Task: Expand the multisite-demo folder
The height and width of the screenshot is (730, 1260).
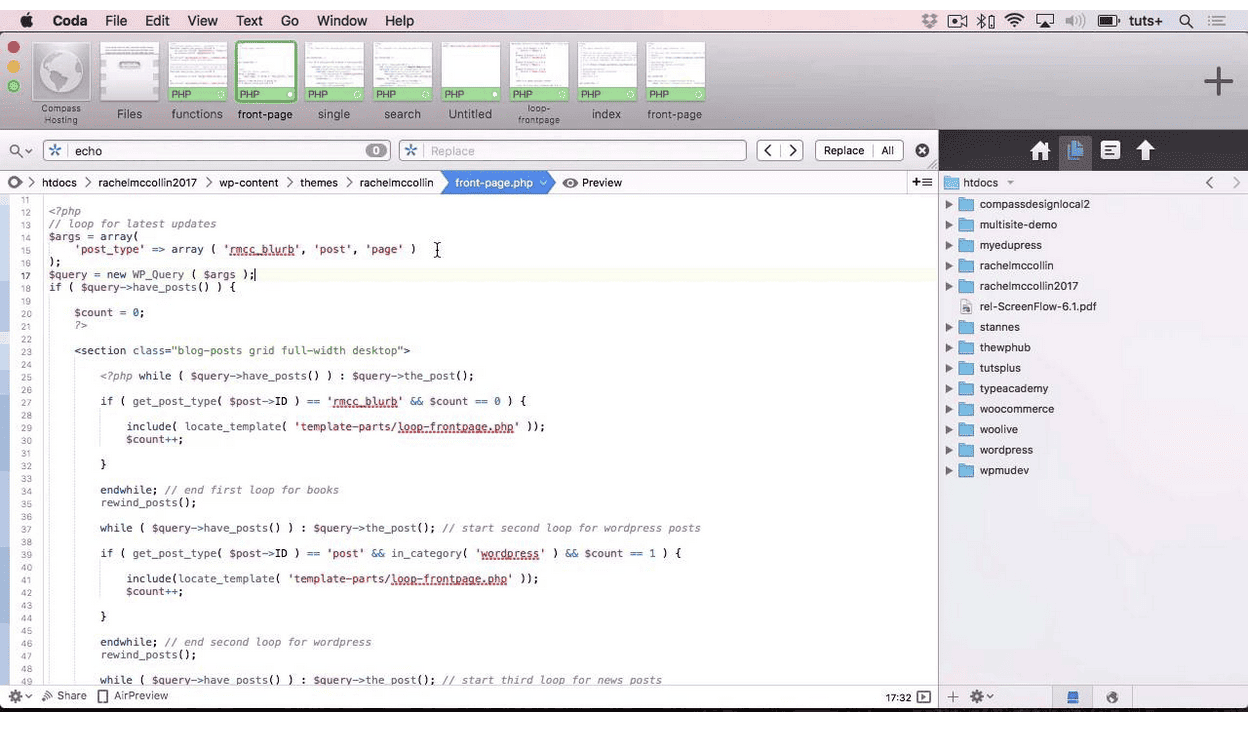Action: point(949,225)
